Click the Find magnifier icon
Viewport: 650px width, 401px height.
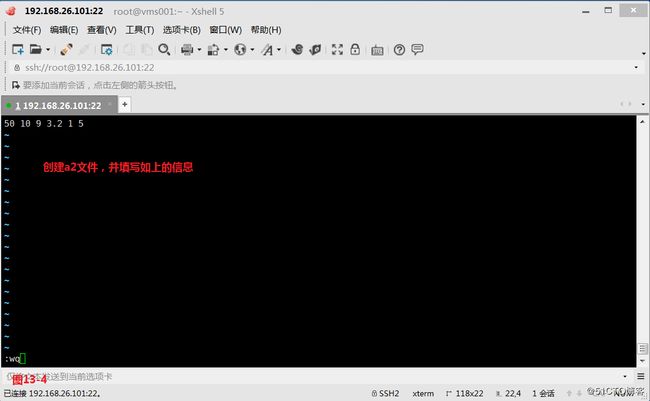click(x=164, y=50)
